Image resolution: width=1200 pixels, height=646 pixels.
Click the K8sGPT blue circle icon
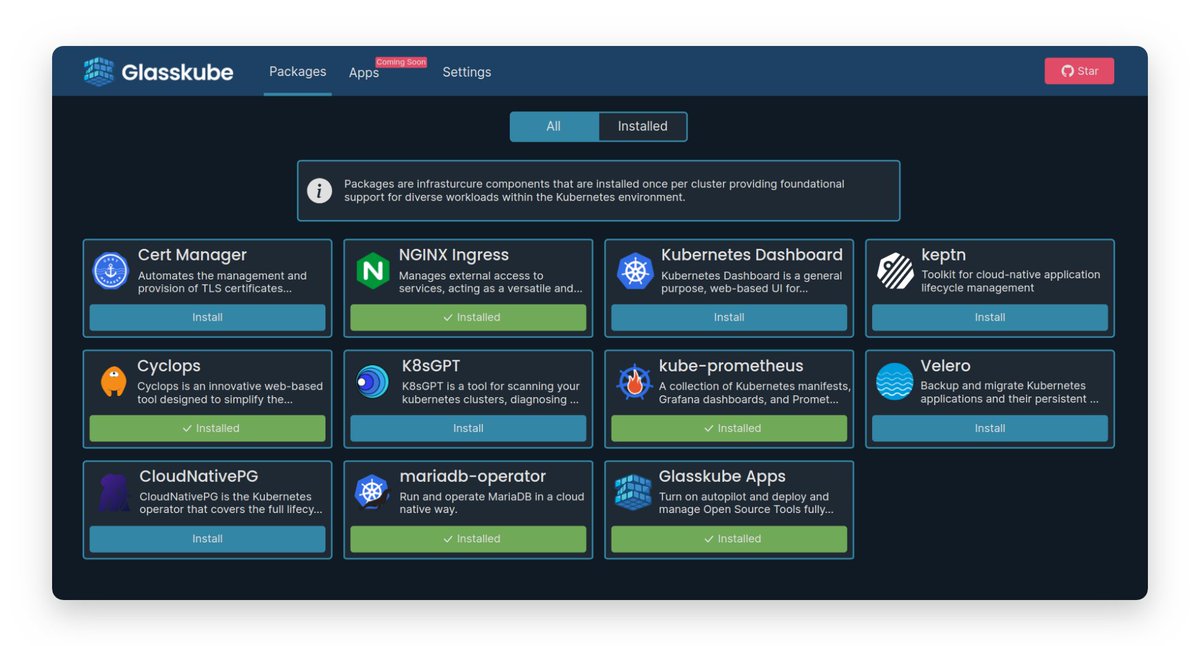pos(372,381)
